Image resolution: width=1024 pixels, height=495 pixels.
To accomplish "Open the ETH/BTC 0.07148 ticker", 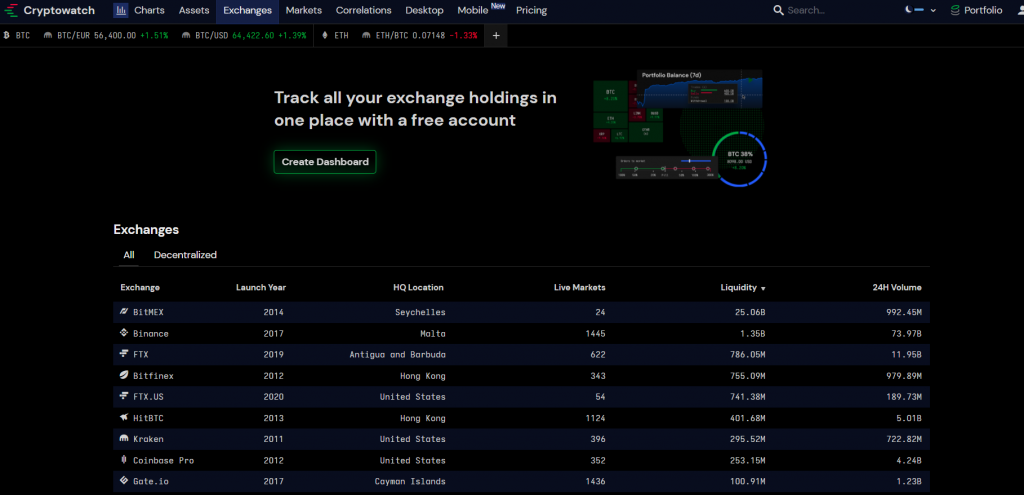I will (419, 35).
